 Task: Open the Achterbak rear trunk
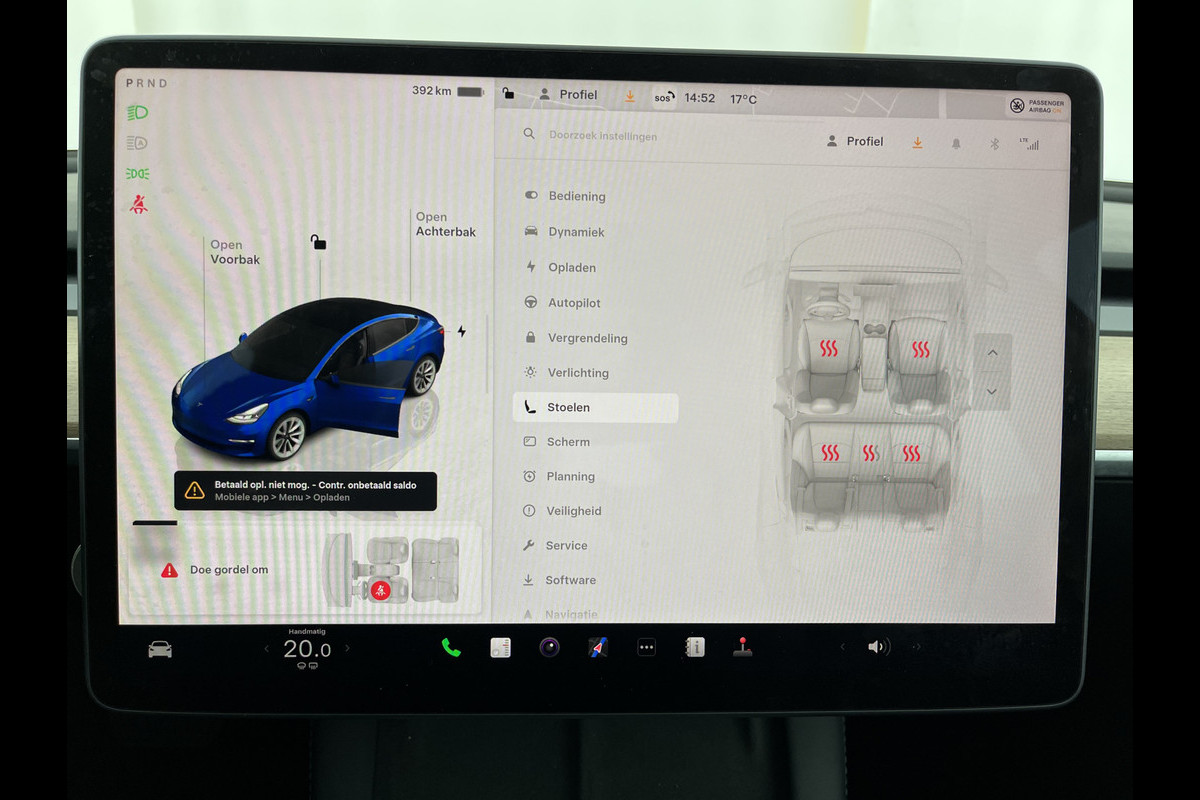(445, 224)
